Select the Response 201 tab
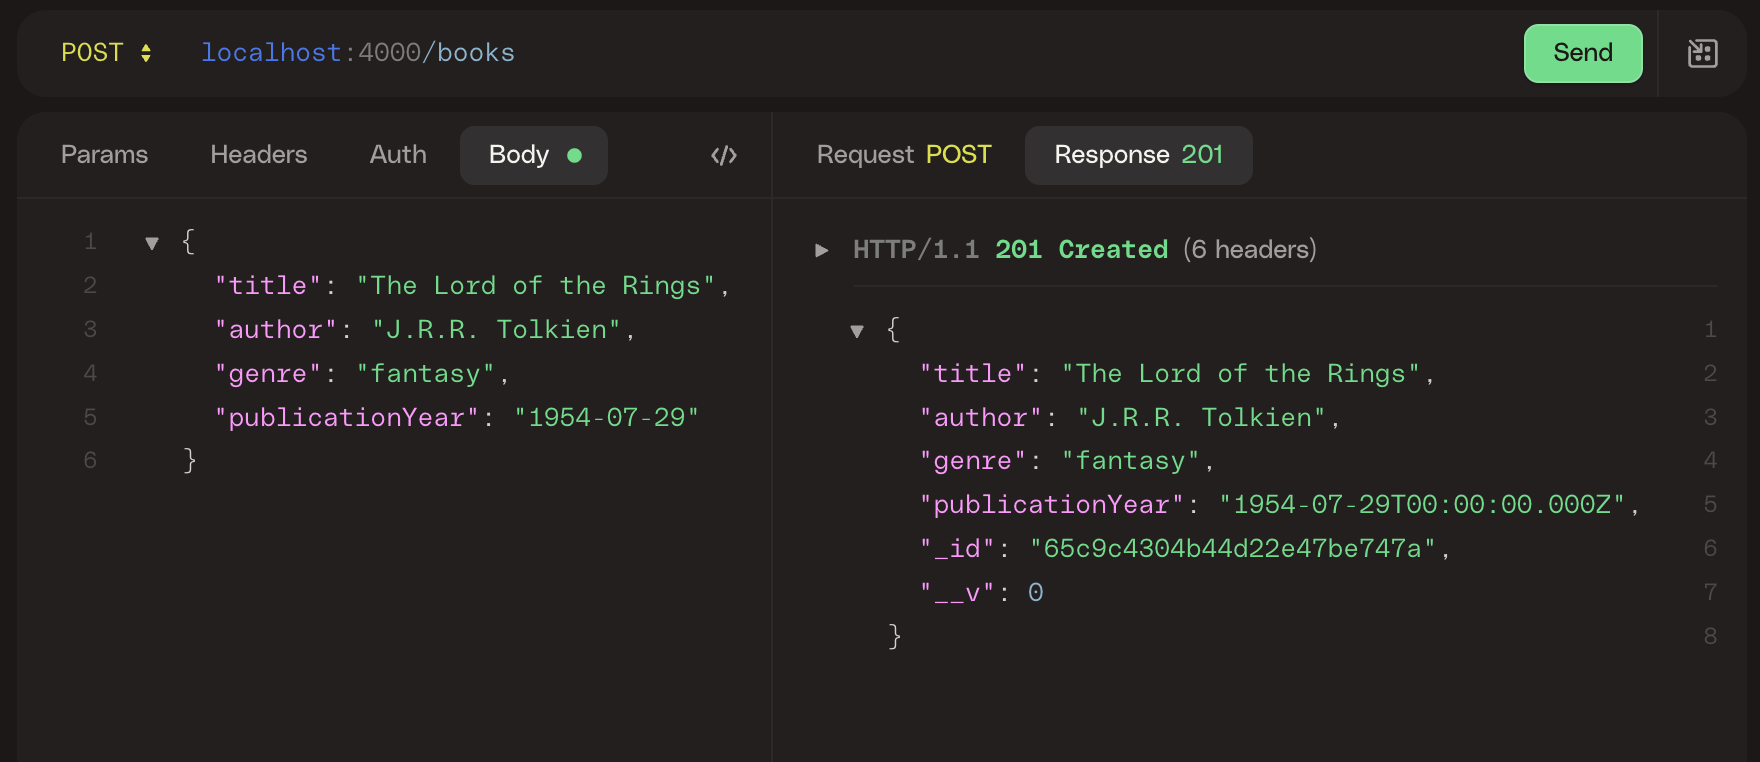Image resolution: width=1760 pixels, height=762 pixels. [1138, 155]
